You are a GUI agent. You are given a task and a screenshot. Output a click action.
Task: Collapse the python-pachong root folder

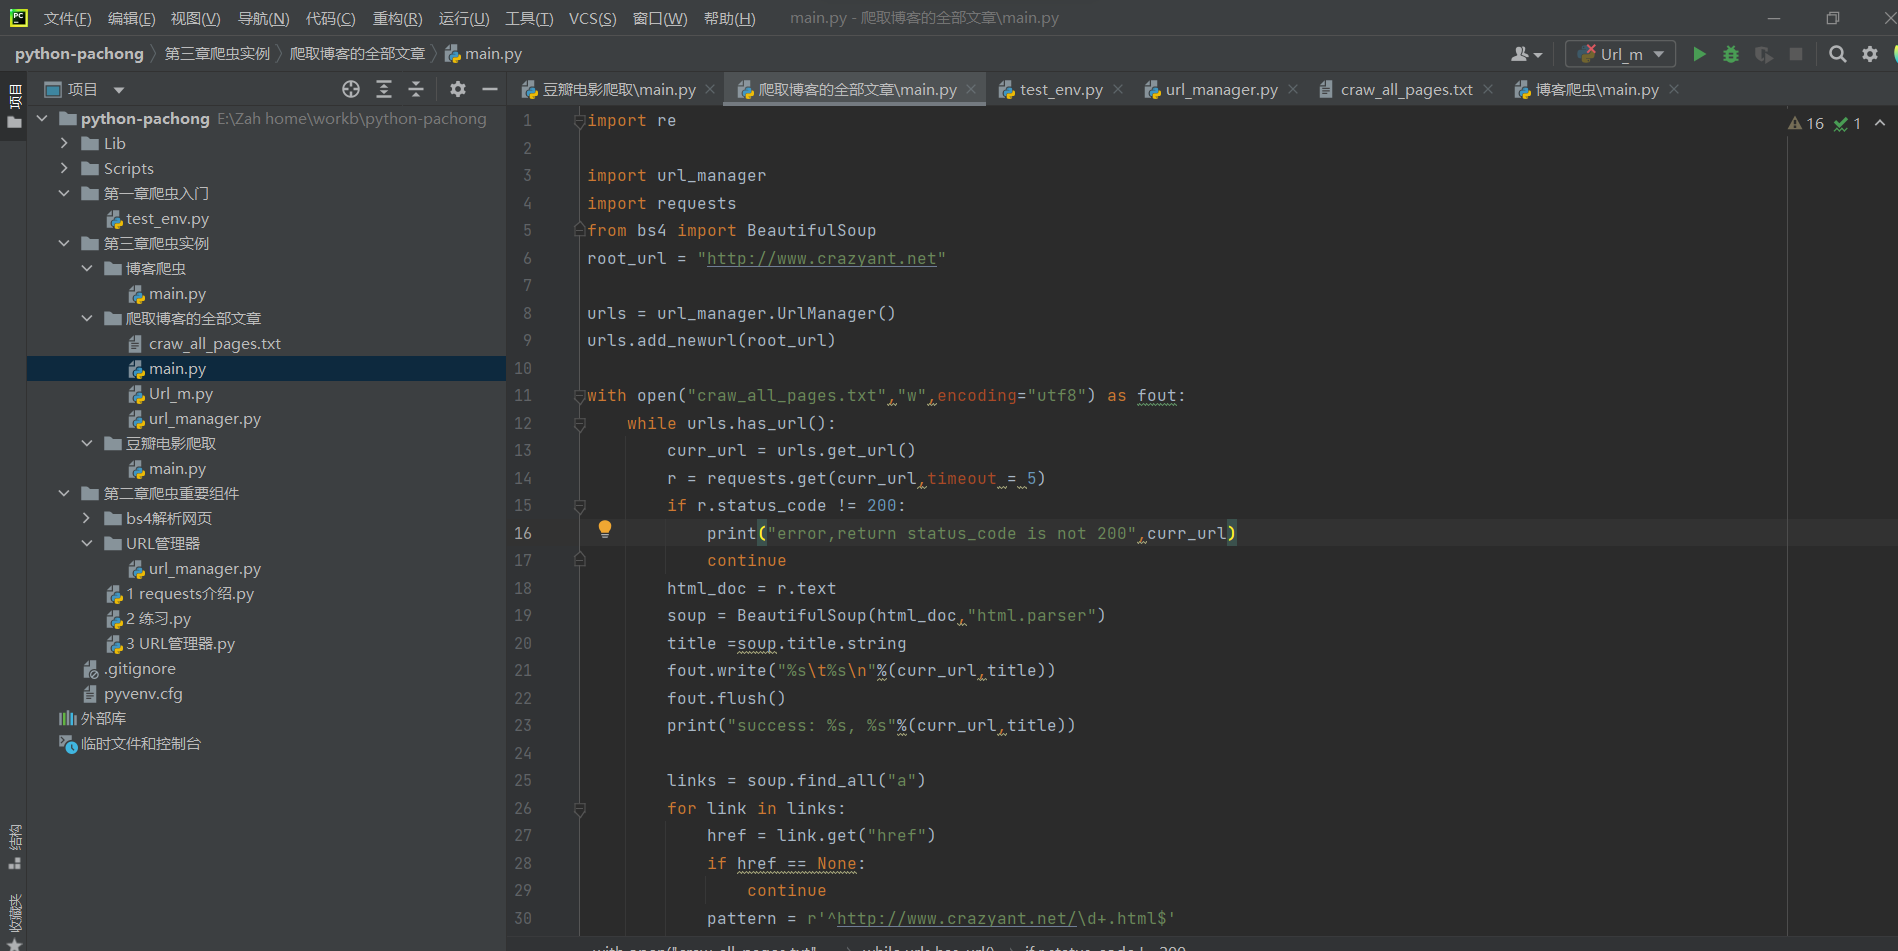42,118
